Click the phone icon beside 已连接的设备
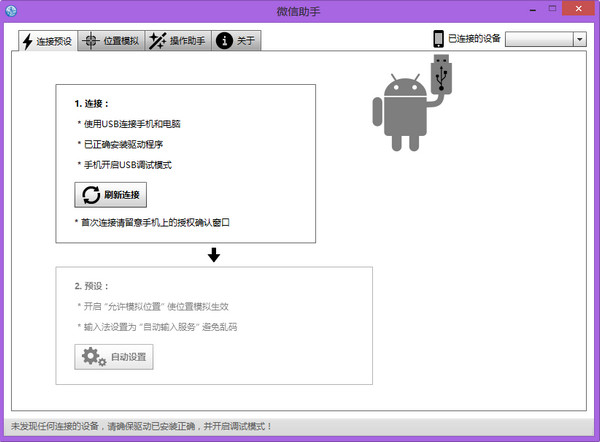The height and width of the screenshot is (442, 600). pos(438,39)
